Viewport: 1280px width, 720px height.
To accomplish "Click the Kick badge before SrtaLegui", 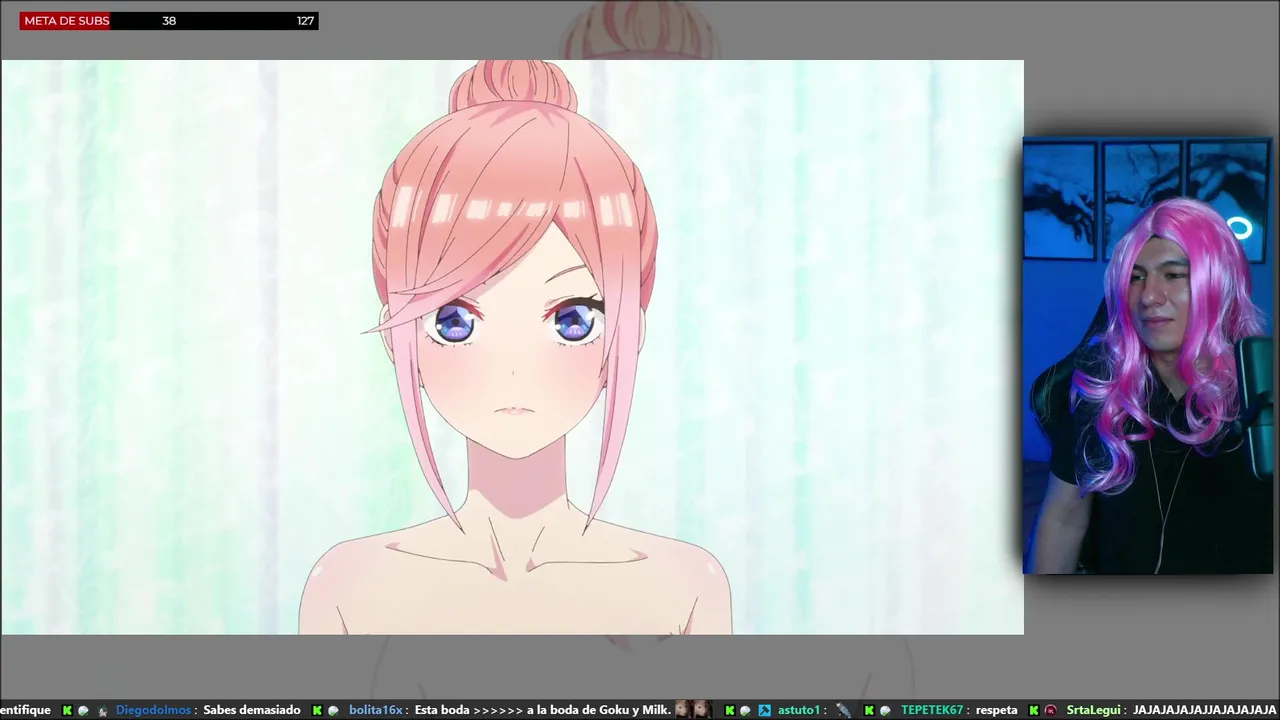I will [x=1034, y=710].
